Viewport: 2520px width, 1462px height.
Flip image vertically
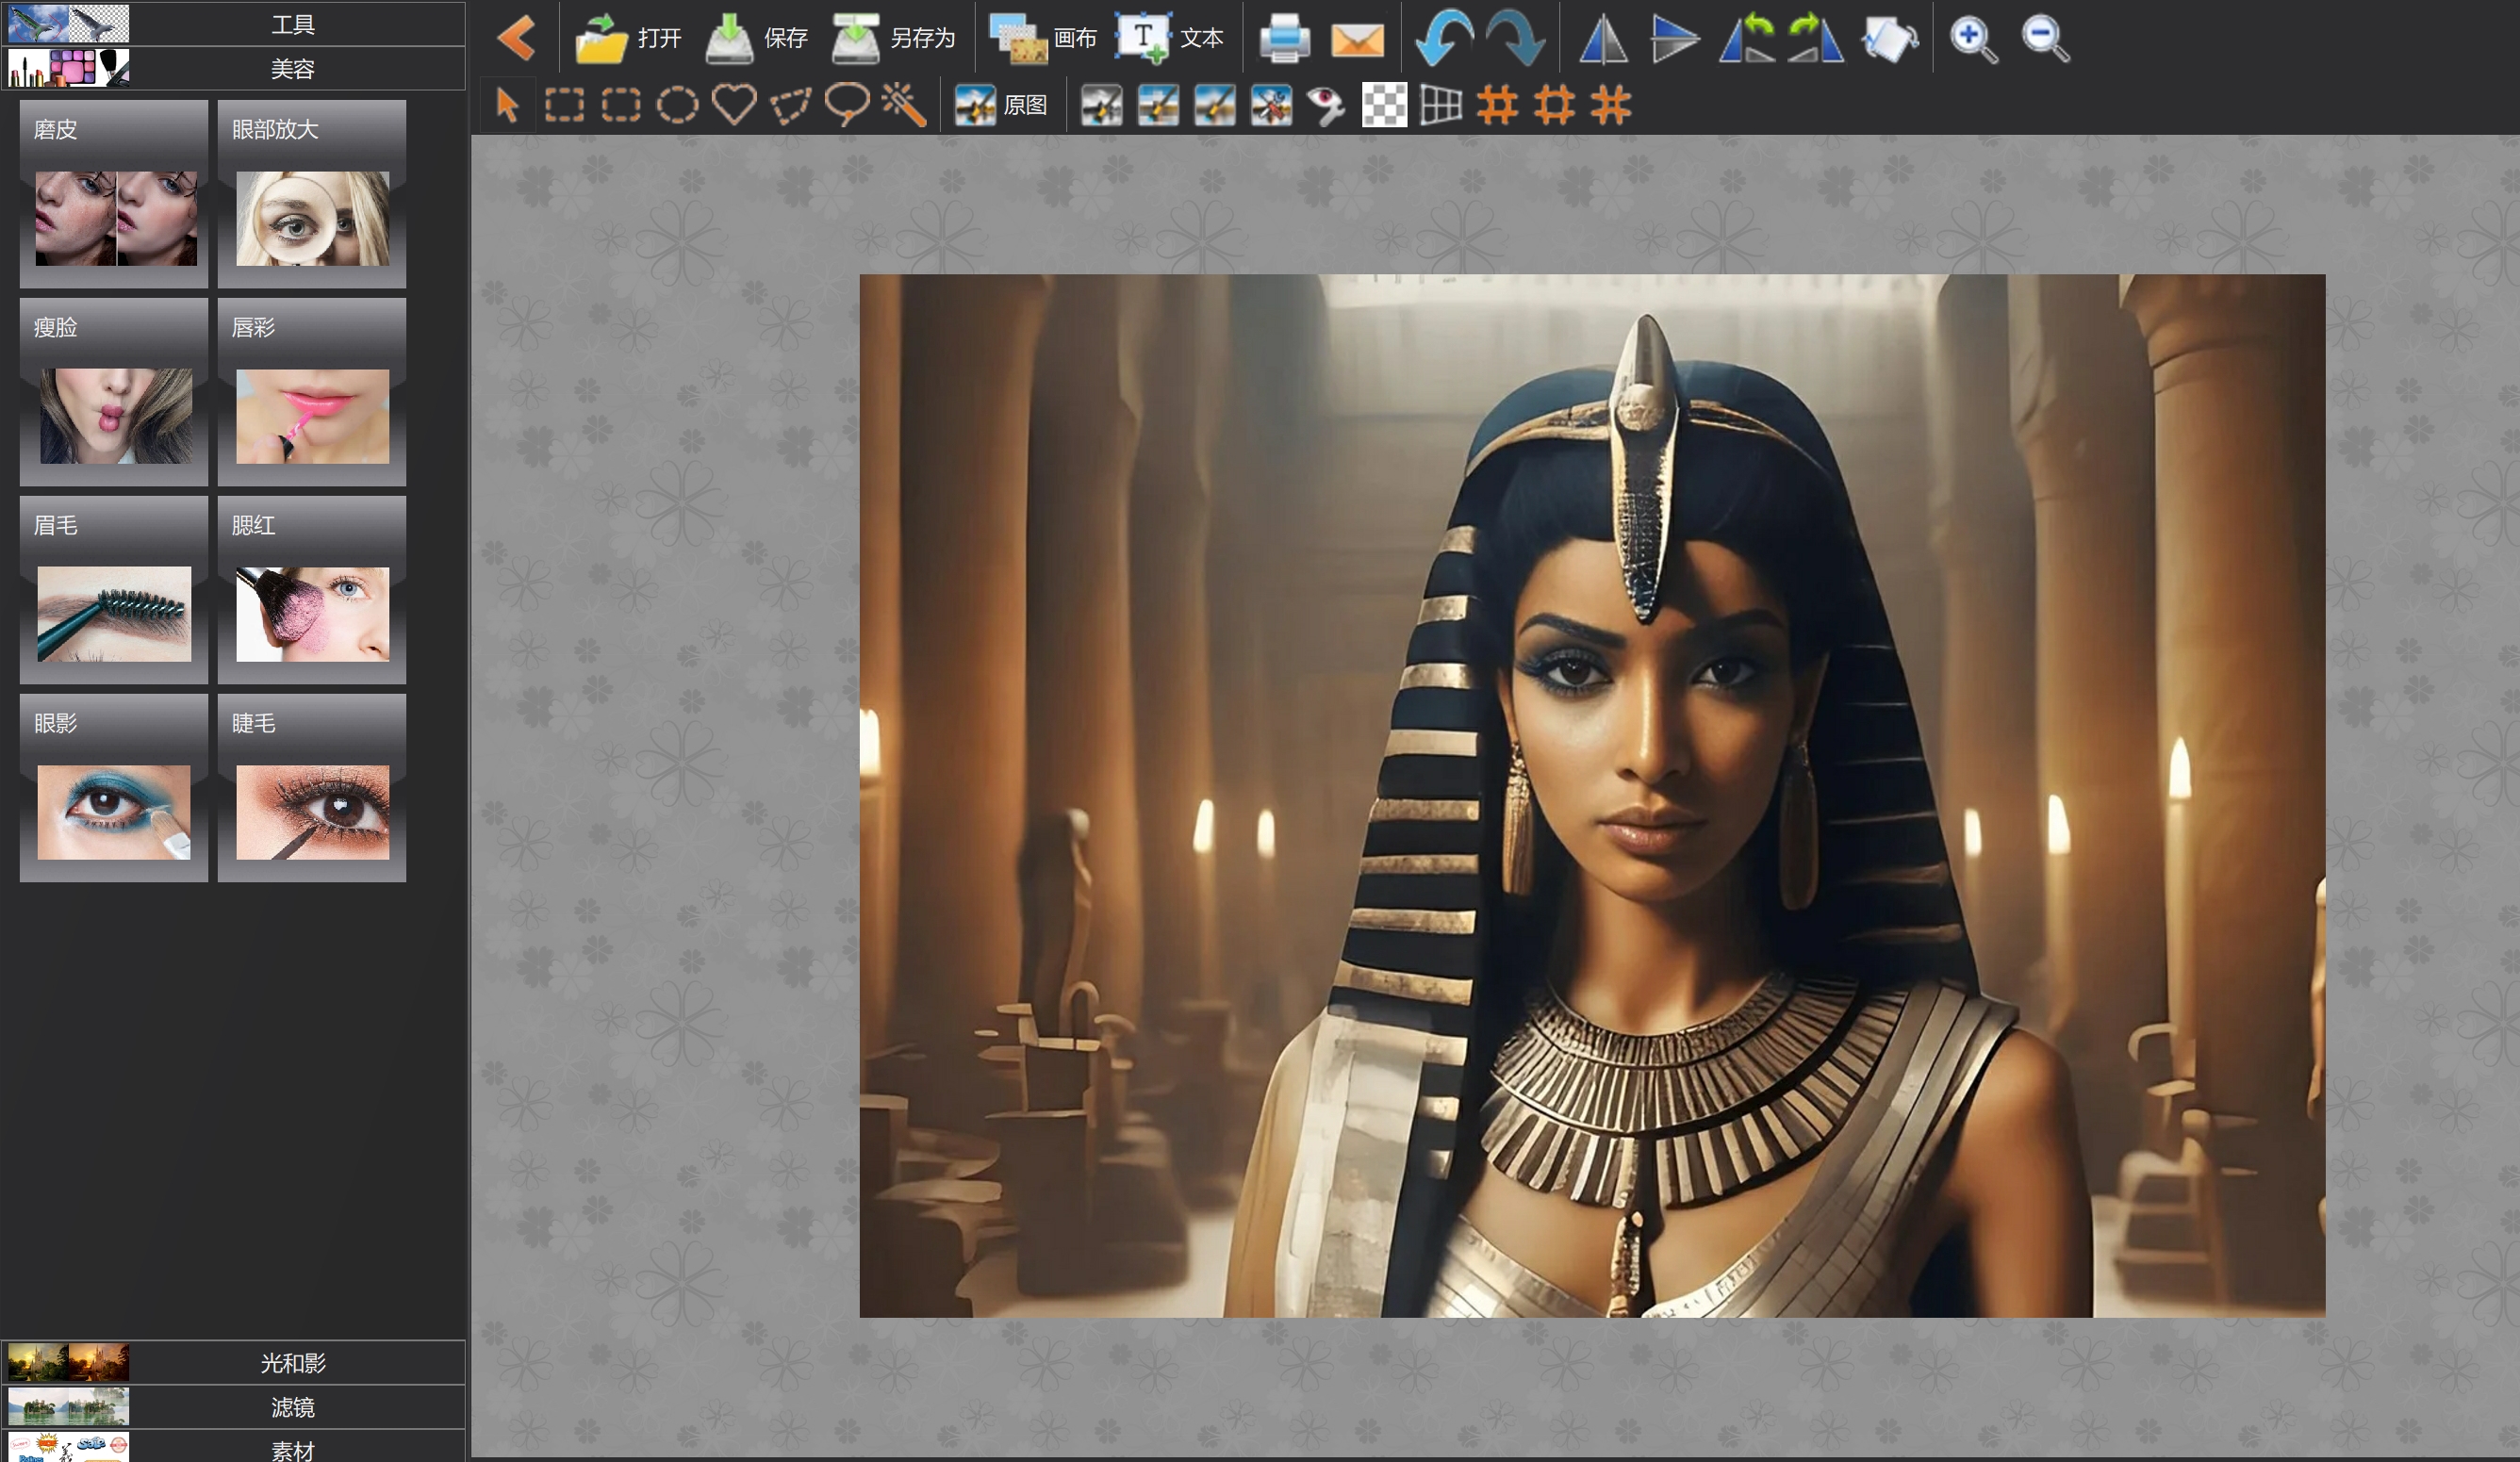(1675, 39)
